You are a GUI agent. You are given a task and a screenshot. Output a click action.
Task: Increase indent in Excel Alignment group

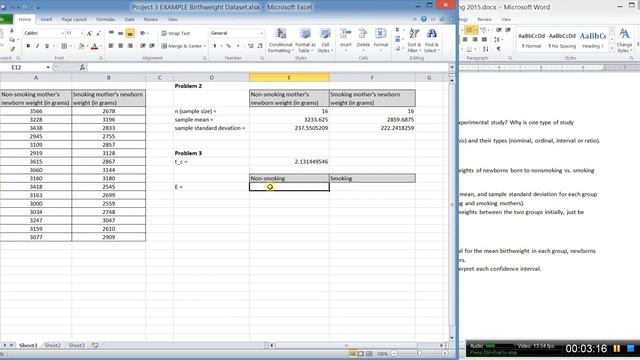click(x=152, y=46)
